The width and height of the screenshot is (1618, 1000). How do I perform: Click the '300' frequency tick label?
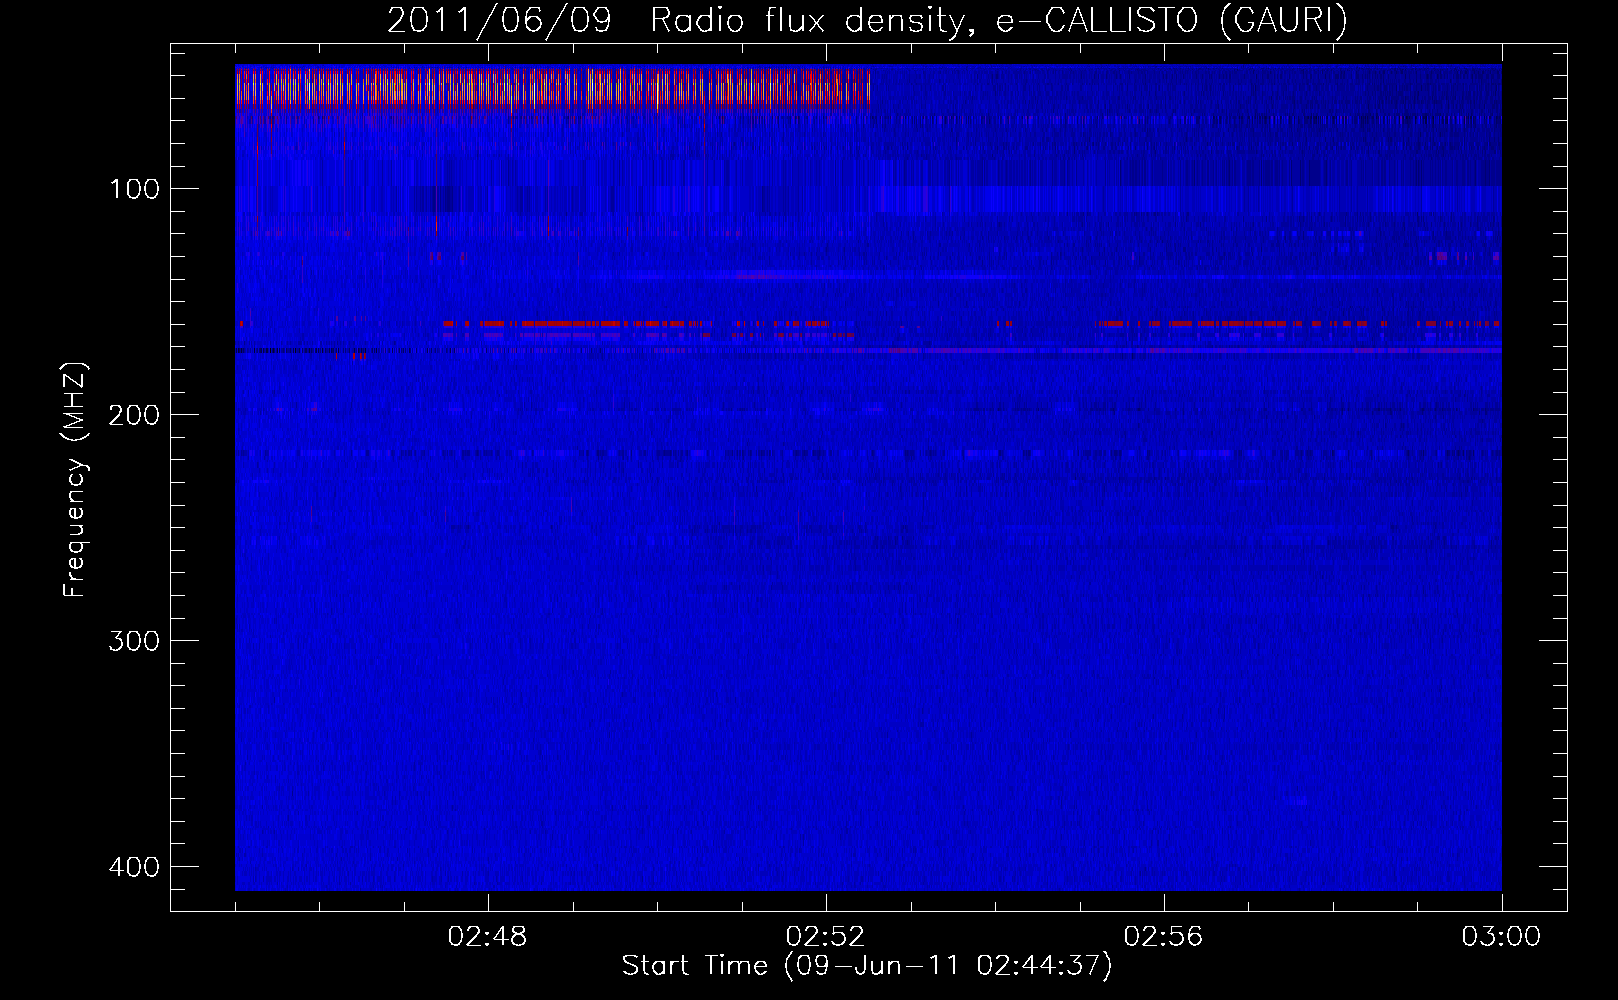[x=133, y=641]
